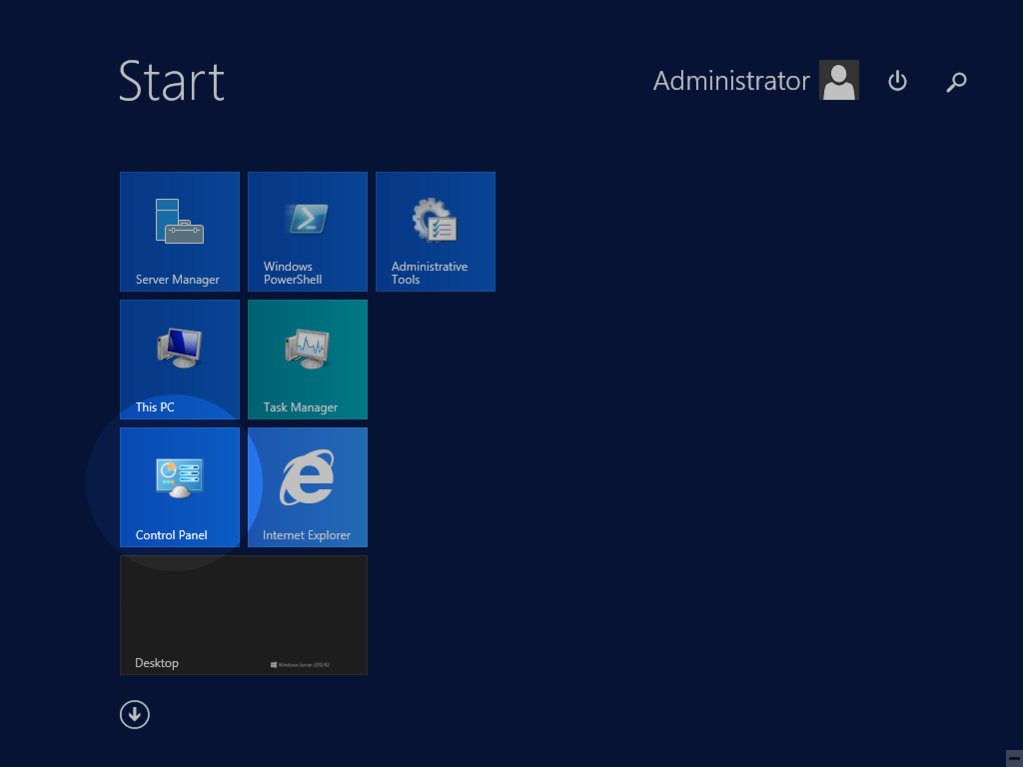The width and height of the screenshot is (1023, 767).
Task: Select the "Administrative Tools" label text
Action: coord(429,273)
